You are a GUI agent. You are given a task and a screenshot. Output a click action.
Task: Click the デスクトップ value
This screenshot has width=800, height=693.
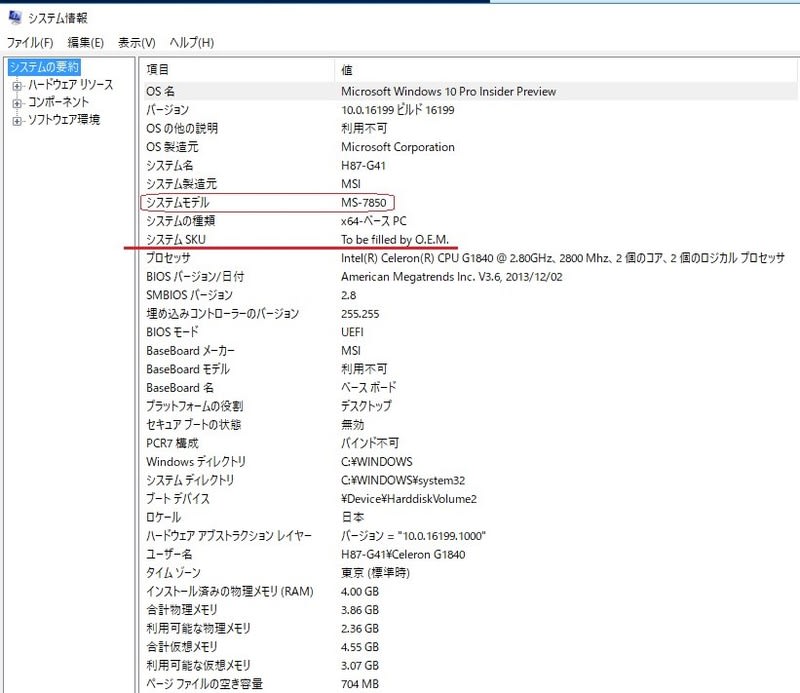click(366, 406)
